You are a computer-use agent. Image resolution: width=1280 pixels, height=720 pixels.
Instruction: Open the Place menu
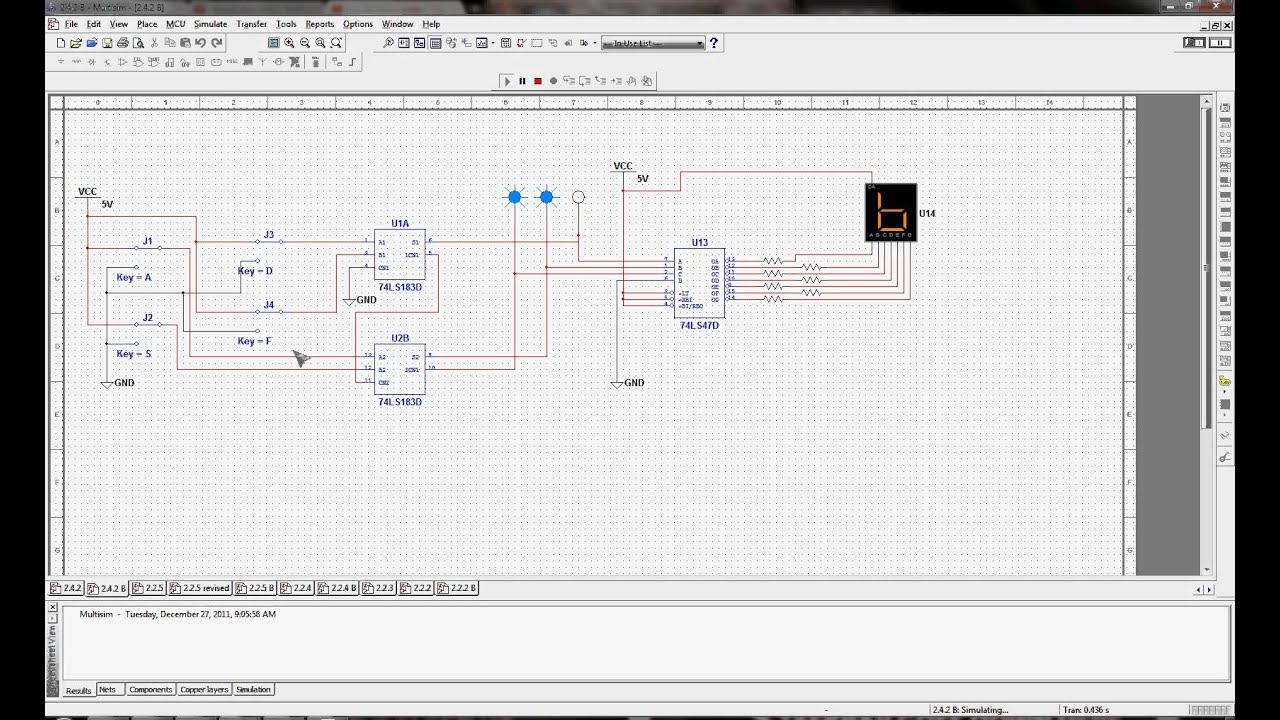pos(147,24)
